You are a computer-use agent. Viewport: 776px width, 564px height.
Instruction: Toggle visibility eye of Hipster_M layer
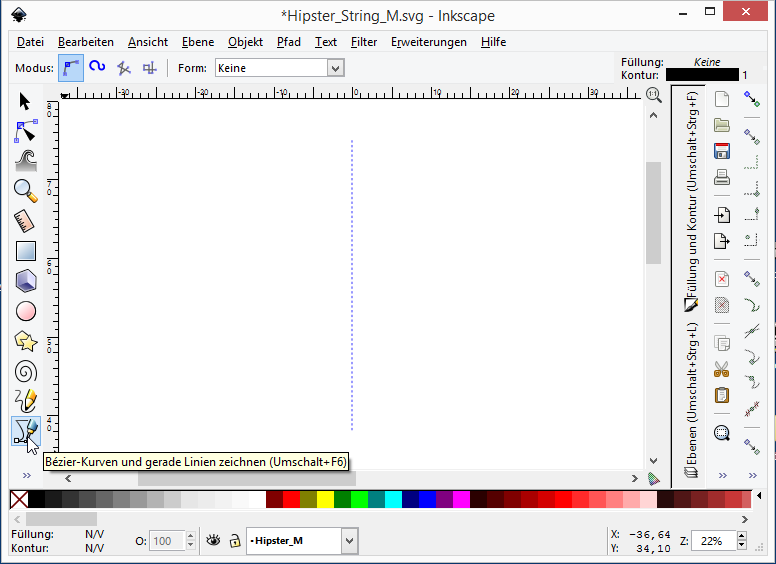point(213,541)
